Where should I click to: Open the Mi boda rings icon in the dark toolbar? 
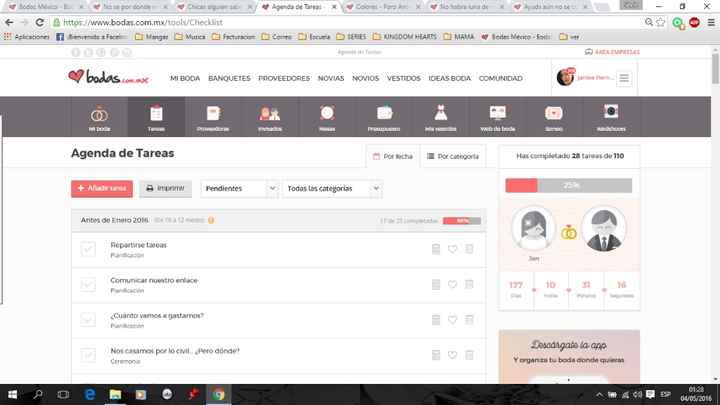(99, 114)
